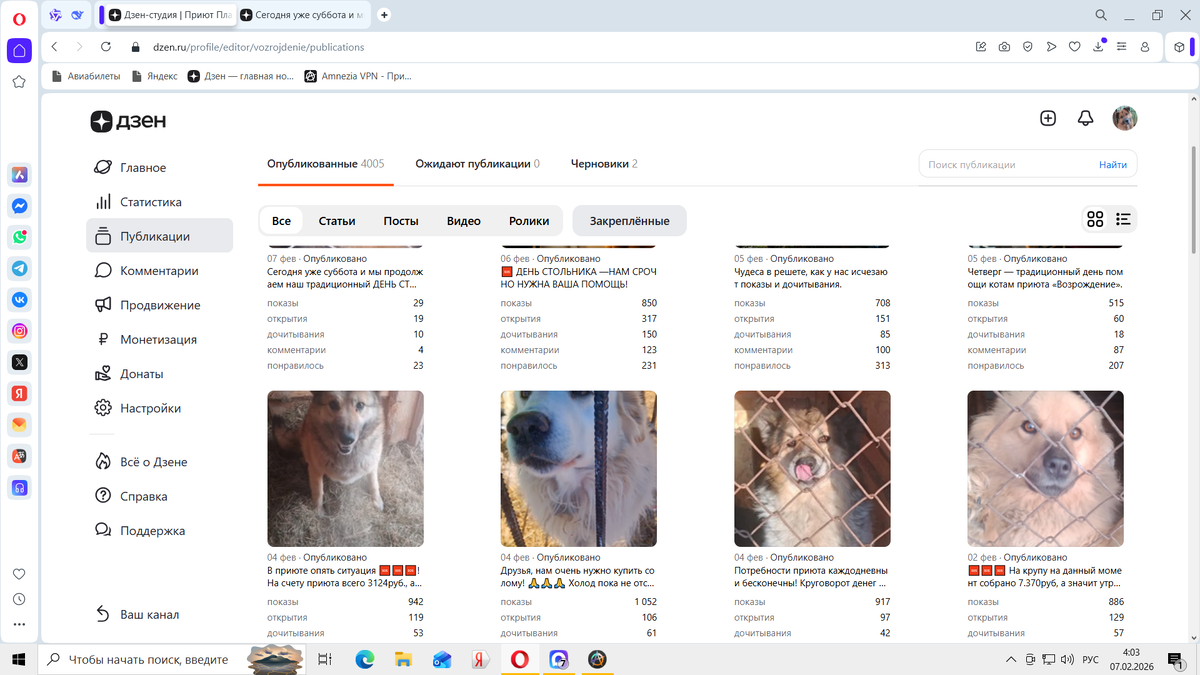Image resolution: width=1200 pixels, height=675 pixels.
Task: Open post thumbnail 'На крупу на данный момент'
Action: point(1046,468)
